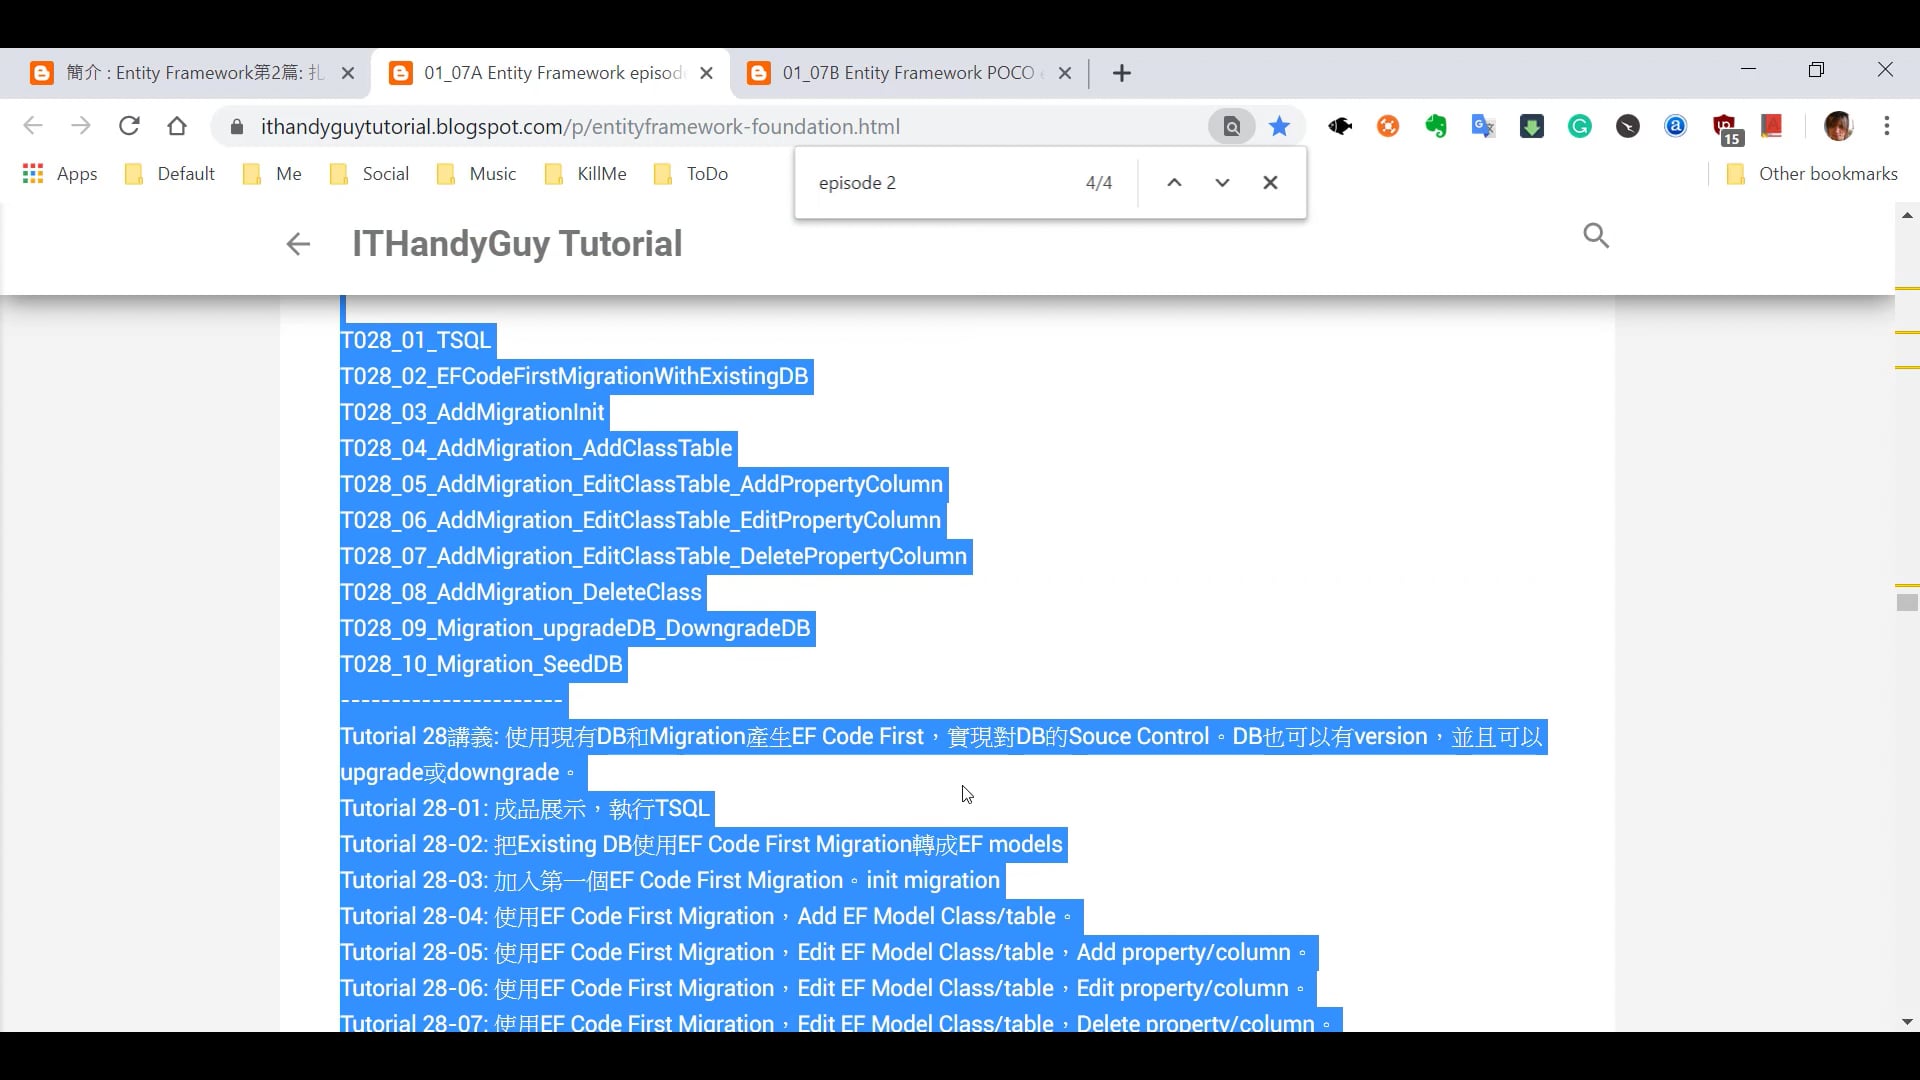The height and width of the screenshot is (1080, 1920).
Task: Click the Grammarly extension icon
Action: (1580, 126)
